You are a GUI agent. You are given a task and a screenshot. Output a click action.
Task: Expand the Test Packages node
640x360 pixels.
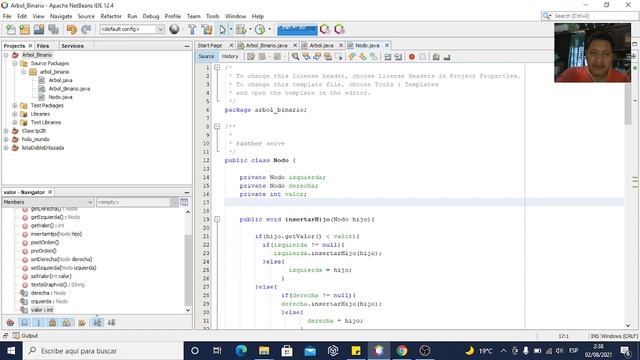point(15,105)
